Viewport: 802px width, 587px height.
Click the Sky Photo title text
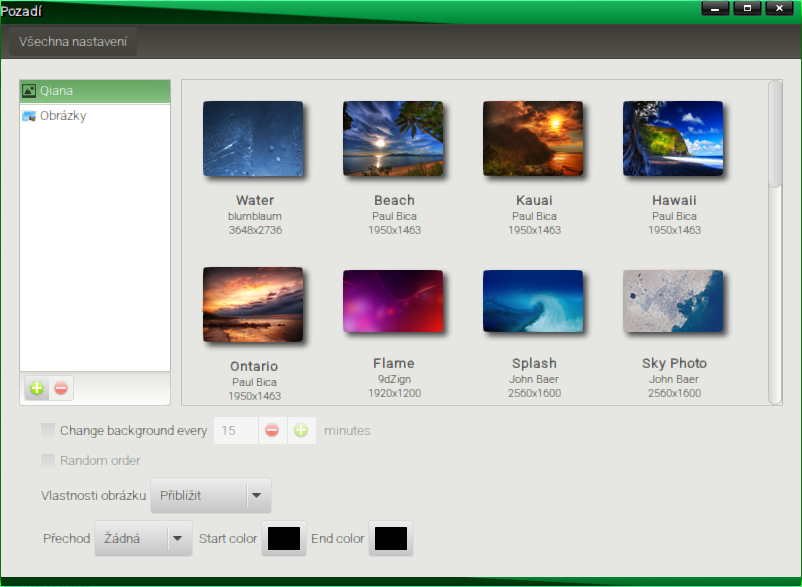pyautogui.click(x=674, y=363)
